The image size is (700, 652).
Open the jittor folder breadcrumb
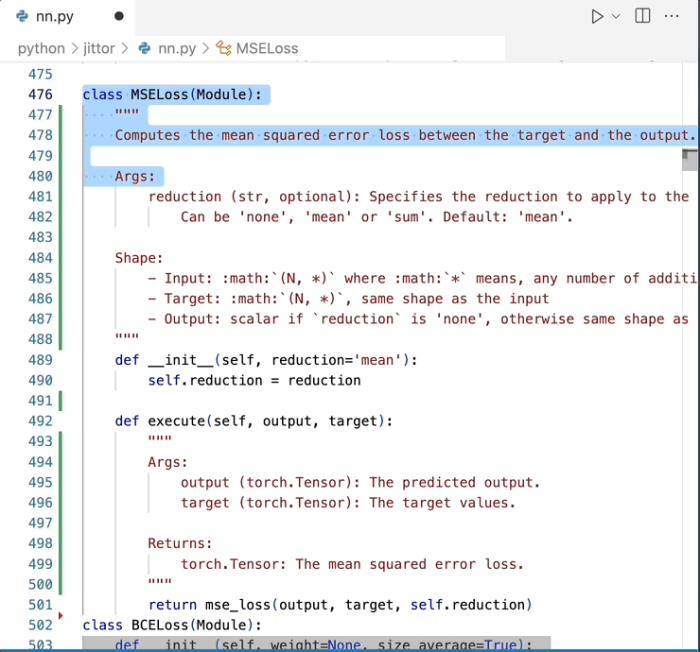99,48
